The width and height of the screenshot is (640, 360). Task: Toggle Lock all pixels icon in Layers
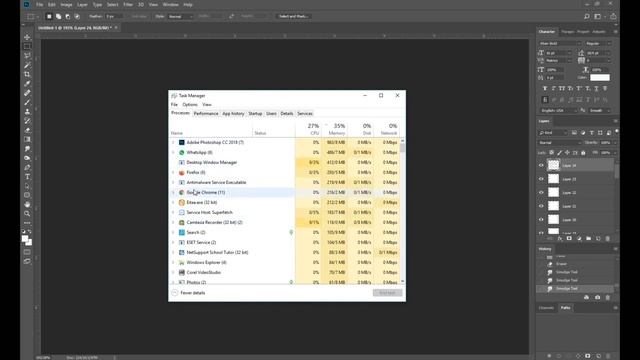click(583, 153)
